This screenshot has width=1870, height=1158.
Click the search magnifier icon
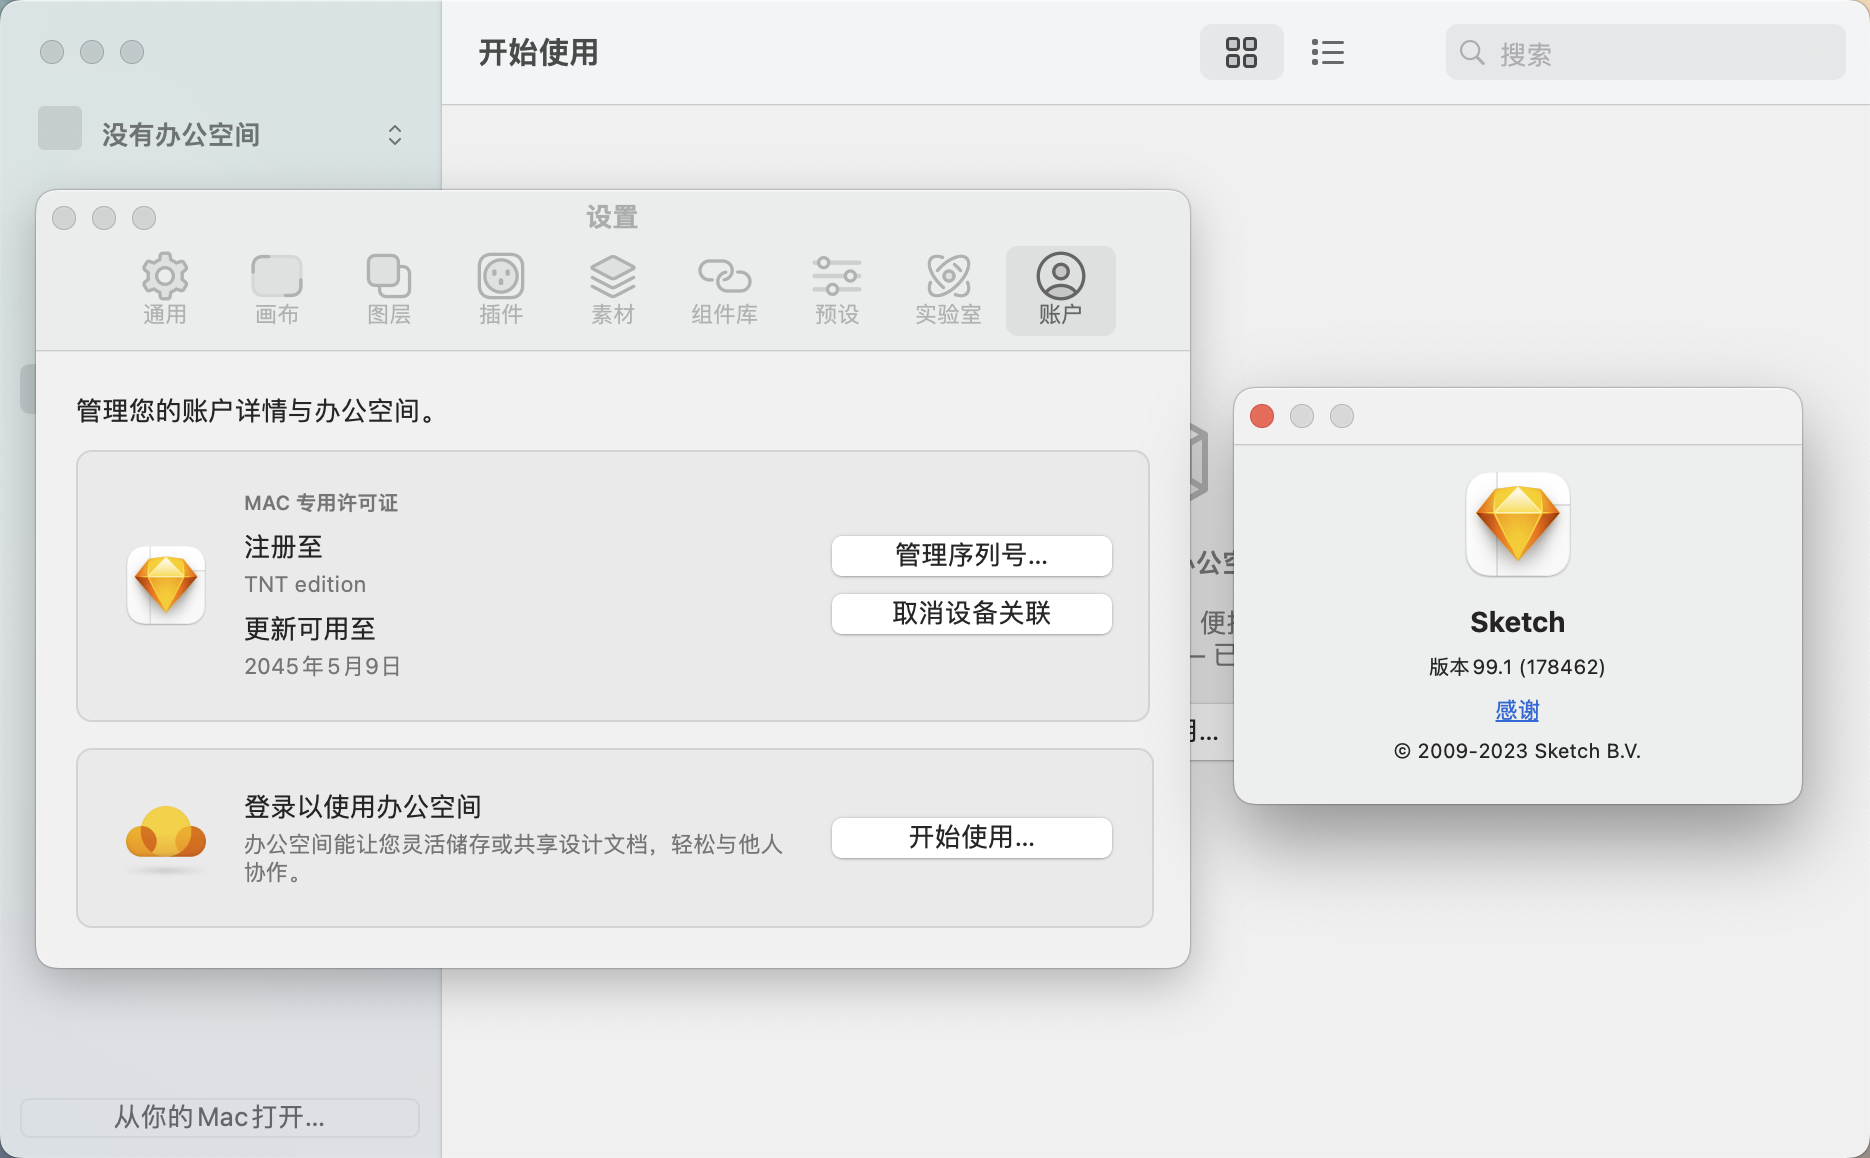pos(1472,52)
